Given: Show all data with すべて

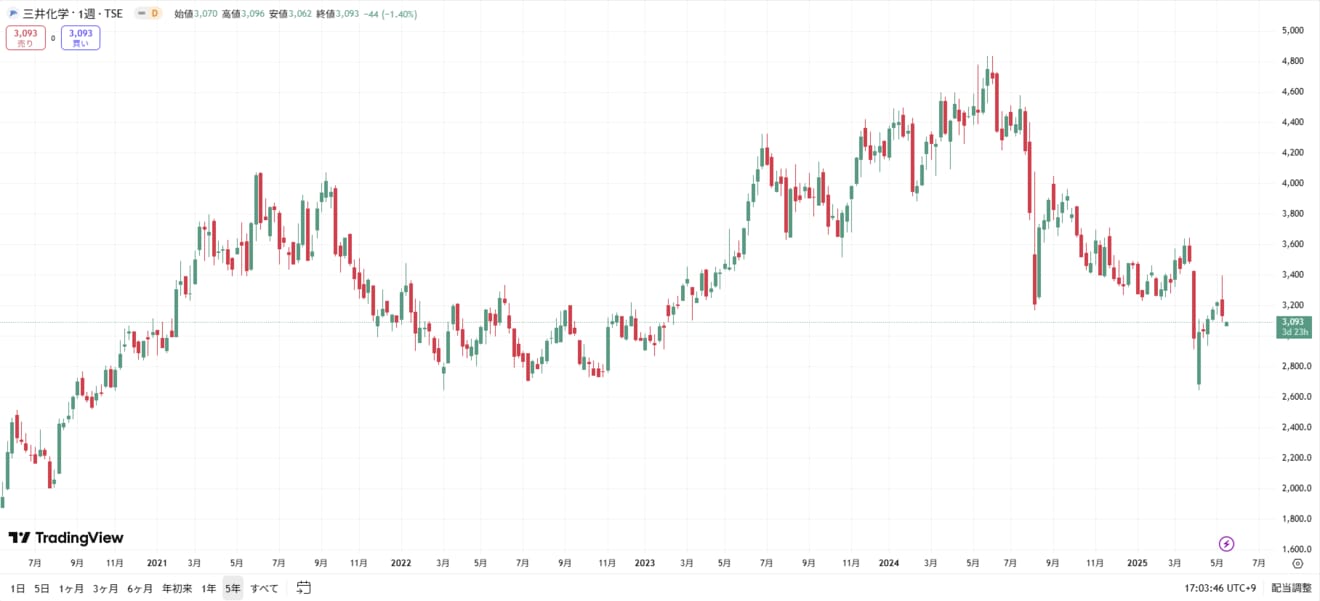Looking at the screenshot, I should [265, 588].
